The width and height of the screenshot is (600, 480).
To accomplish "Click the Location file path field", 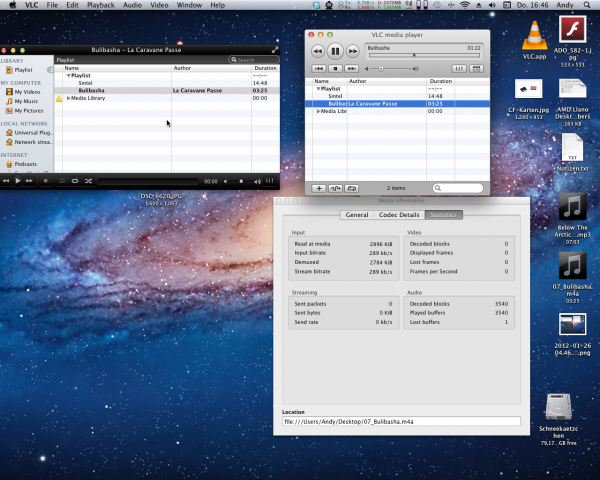I will [x=400, y=421].
